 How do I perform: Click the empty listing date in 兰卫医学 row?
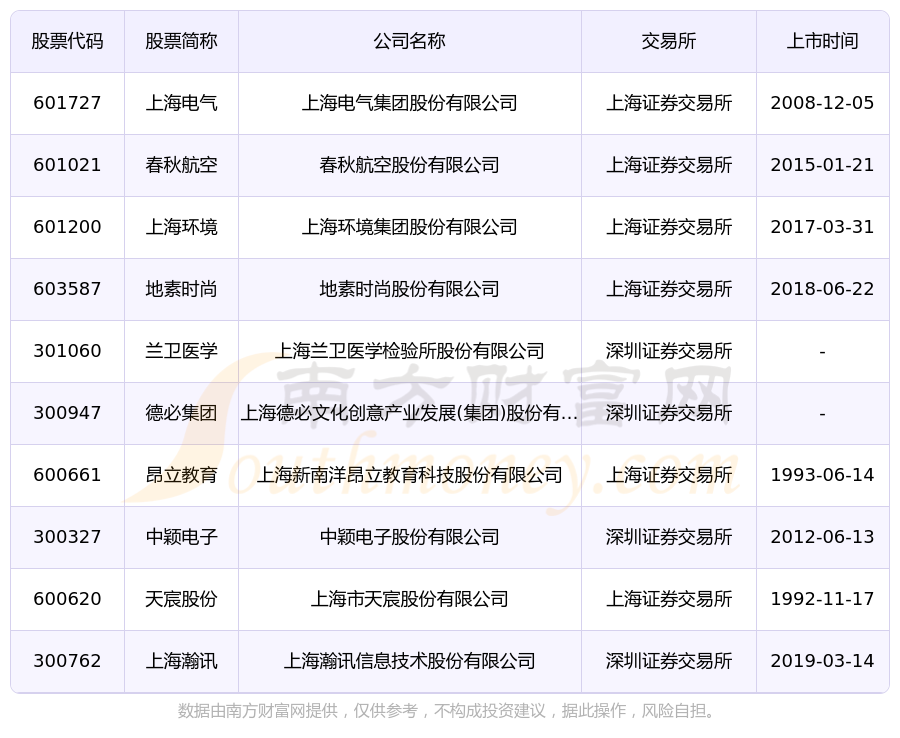click(x=823, y=352)
